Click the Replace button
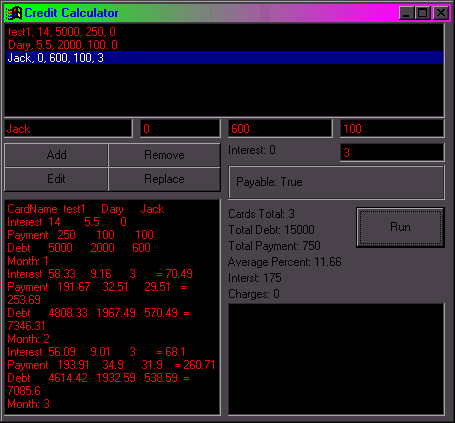The width and height of the screenshot is (455, 423). tap(164, 179)
